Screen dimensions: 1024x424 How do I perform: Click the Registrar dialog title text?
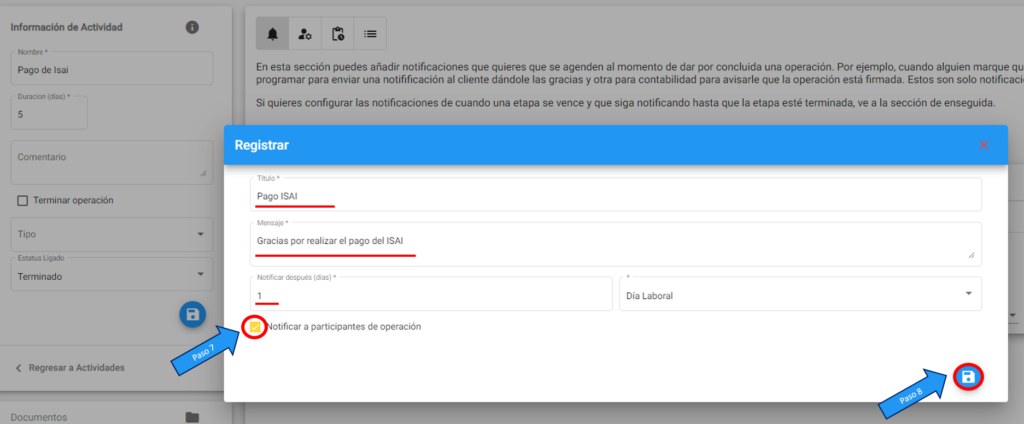click(261, 145)
